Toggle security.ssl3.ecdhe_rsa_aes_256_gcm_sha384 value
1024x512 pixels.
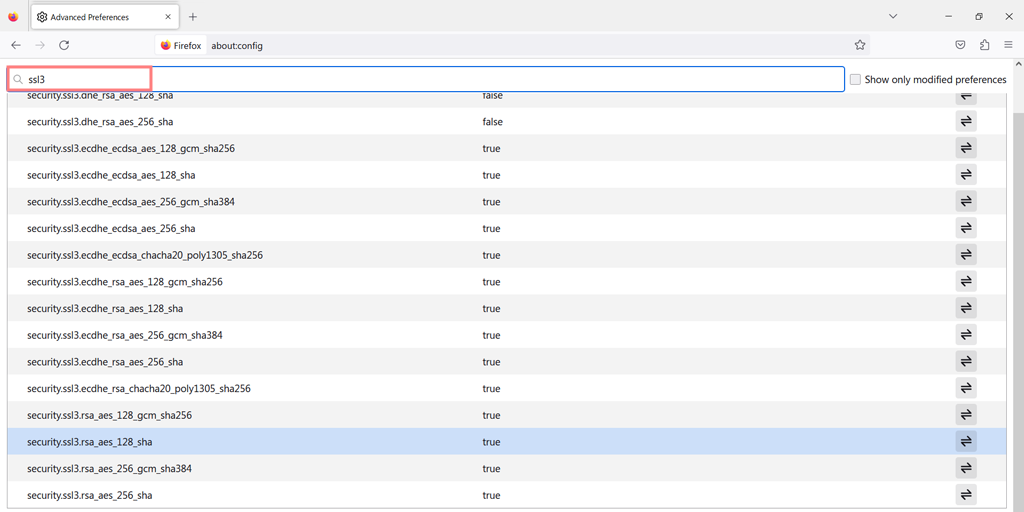coord(966,335)
